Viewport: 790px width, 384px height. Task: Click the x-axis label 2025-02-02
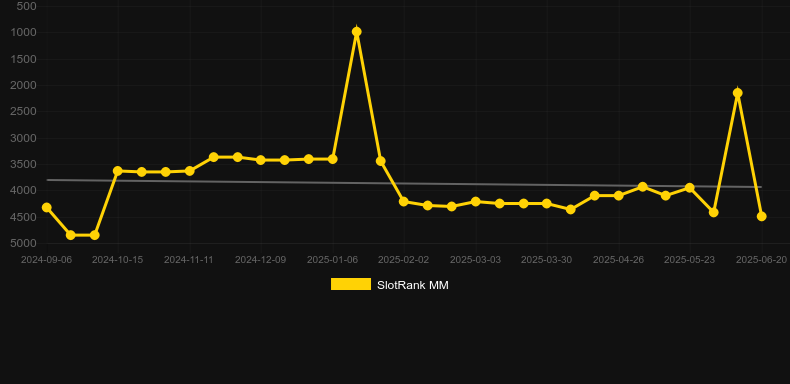404,260
